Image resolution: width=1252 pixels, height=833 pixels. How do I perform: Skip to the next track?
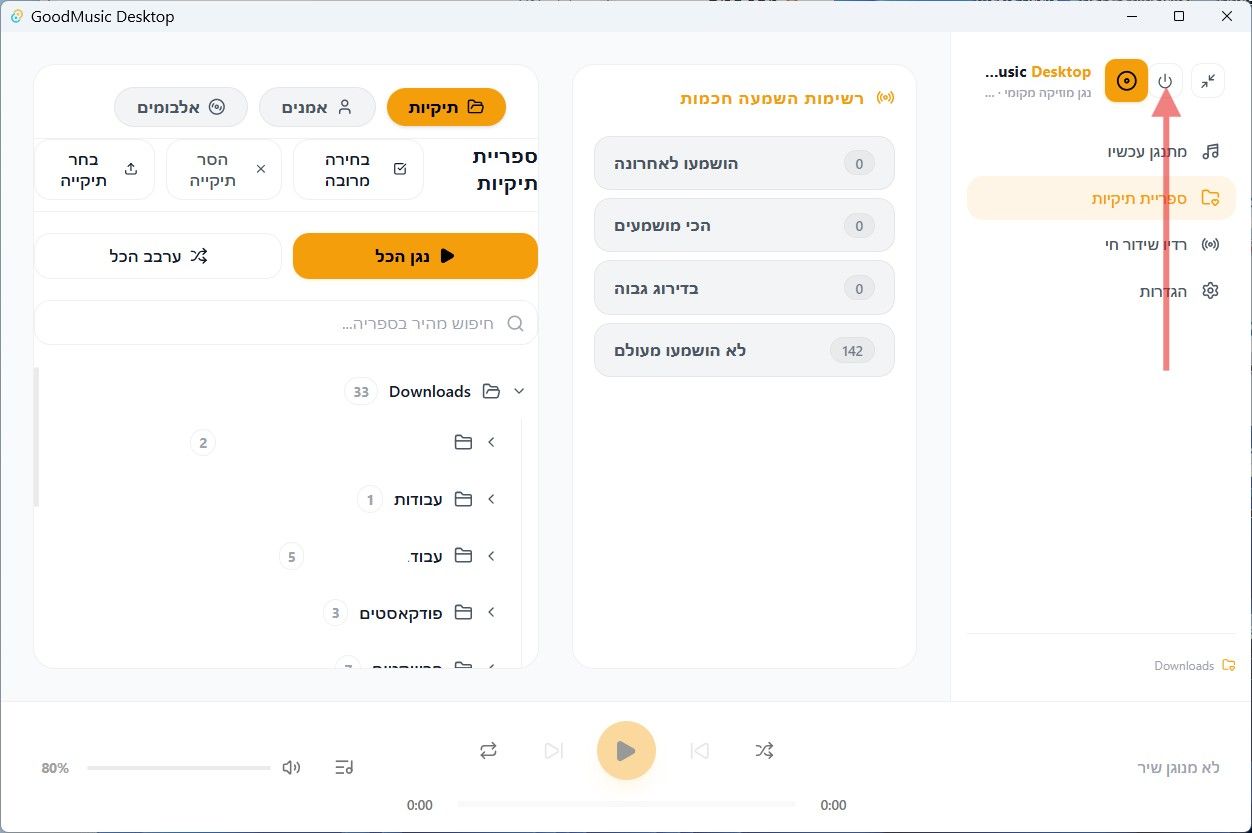tap(554, 750)
